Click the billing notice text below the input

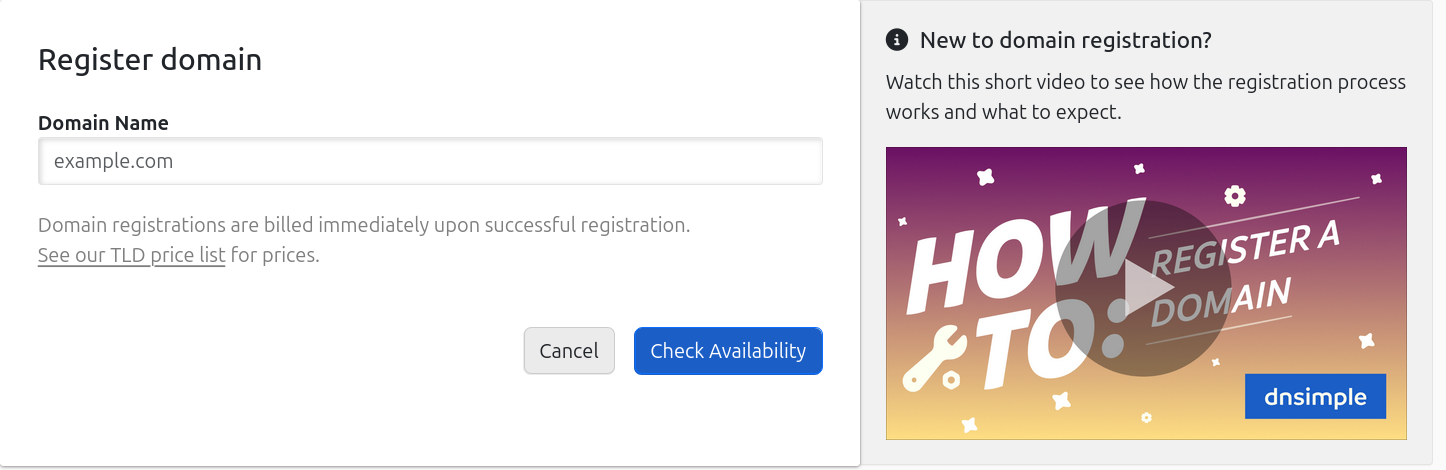tap(364, 225)
